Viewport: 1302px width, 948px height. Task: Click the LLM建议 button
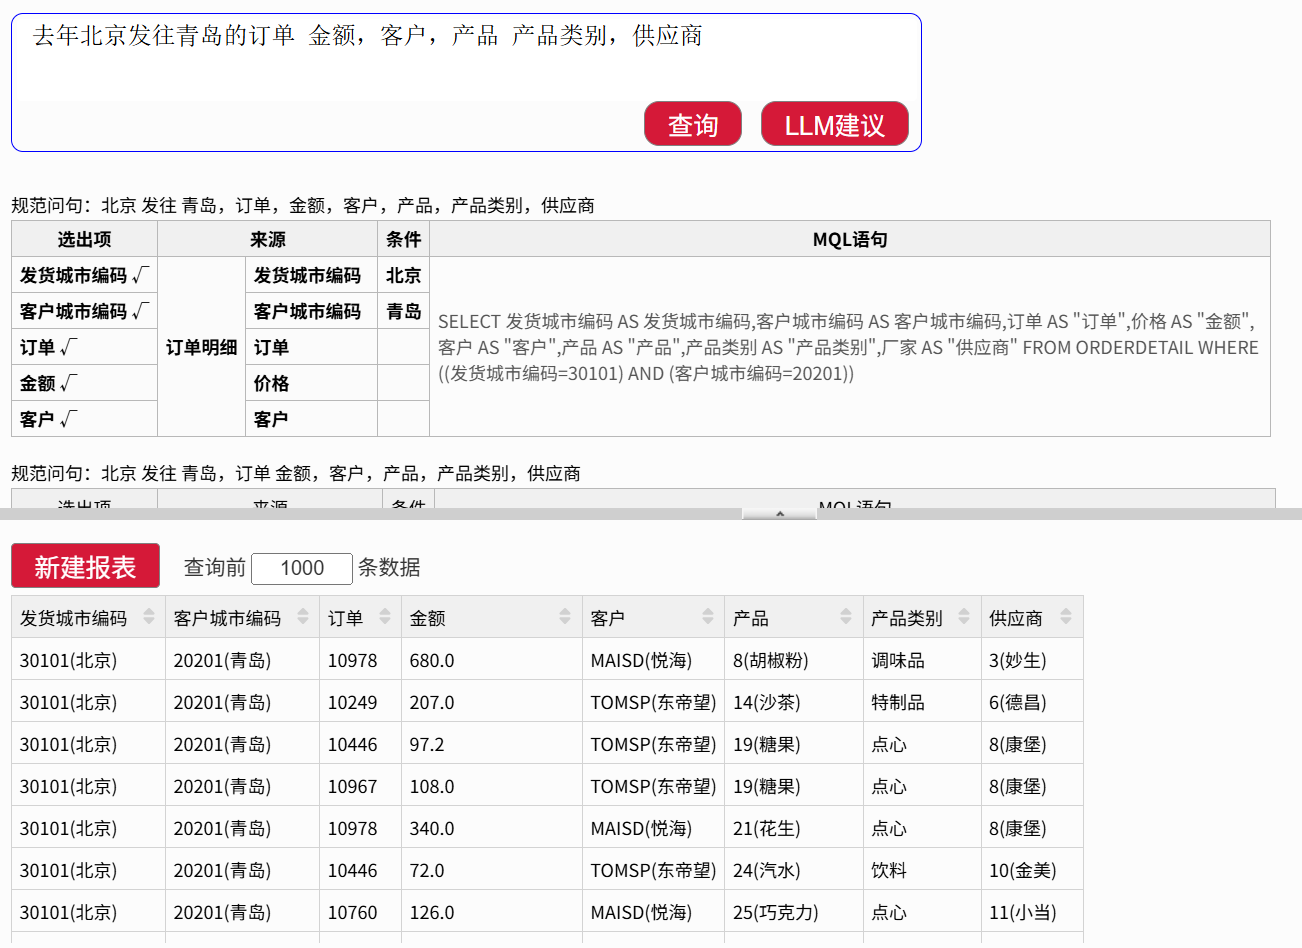(834, 125)
